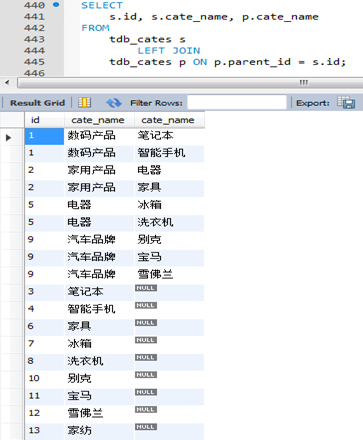Select the NULL cell in row id 12

[x=169, y=414]
